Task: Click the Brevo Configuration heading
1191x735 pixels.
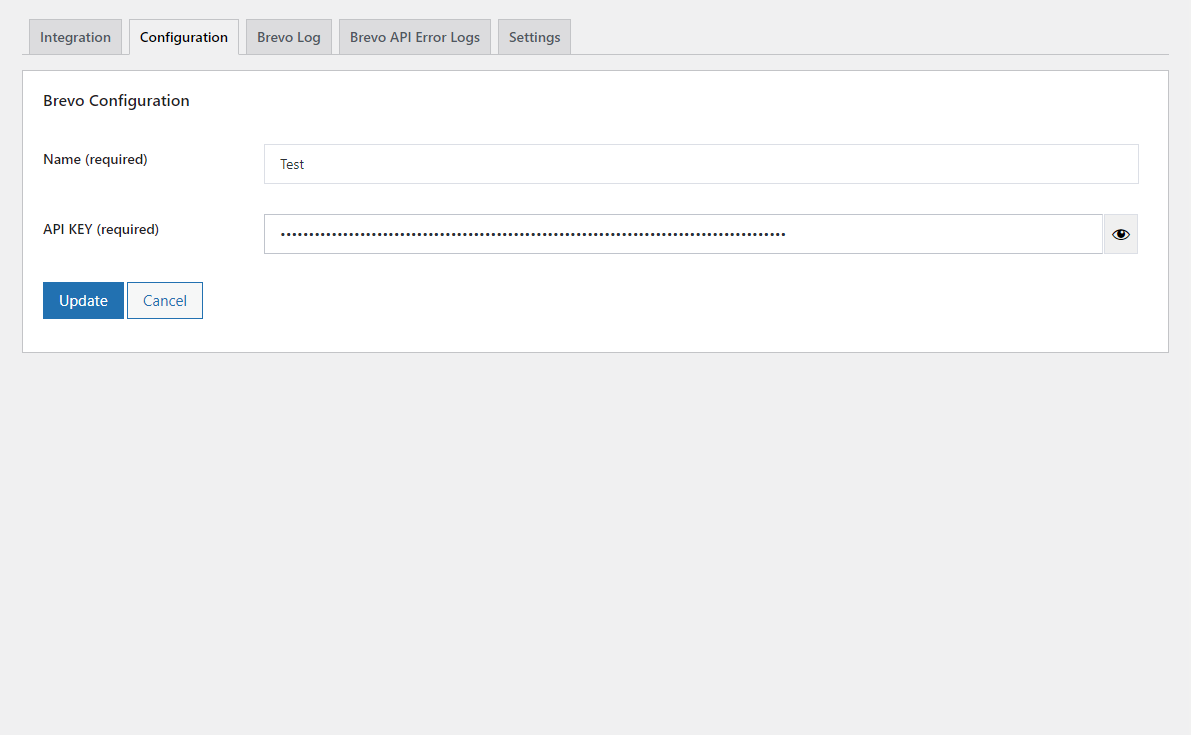Action: [x=116, y=101]
